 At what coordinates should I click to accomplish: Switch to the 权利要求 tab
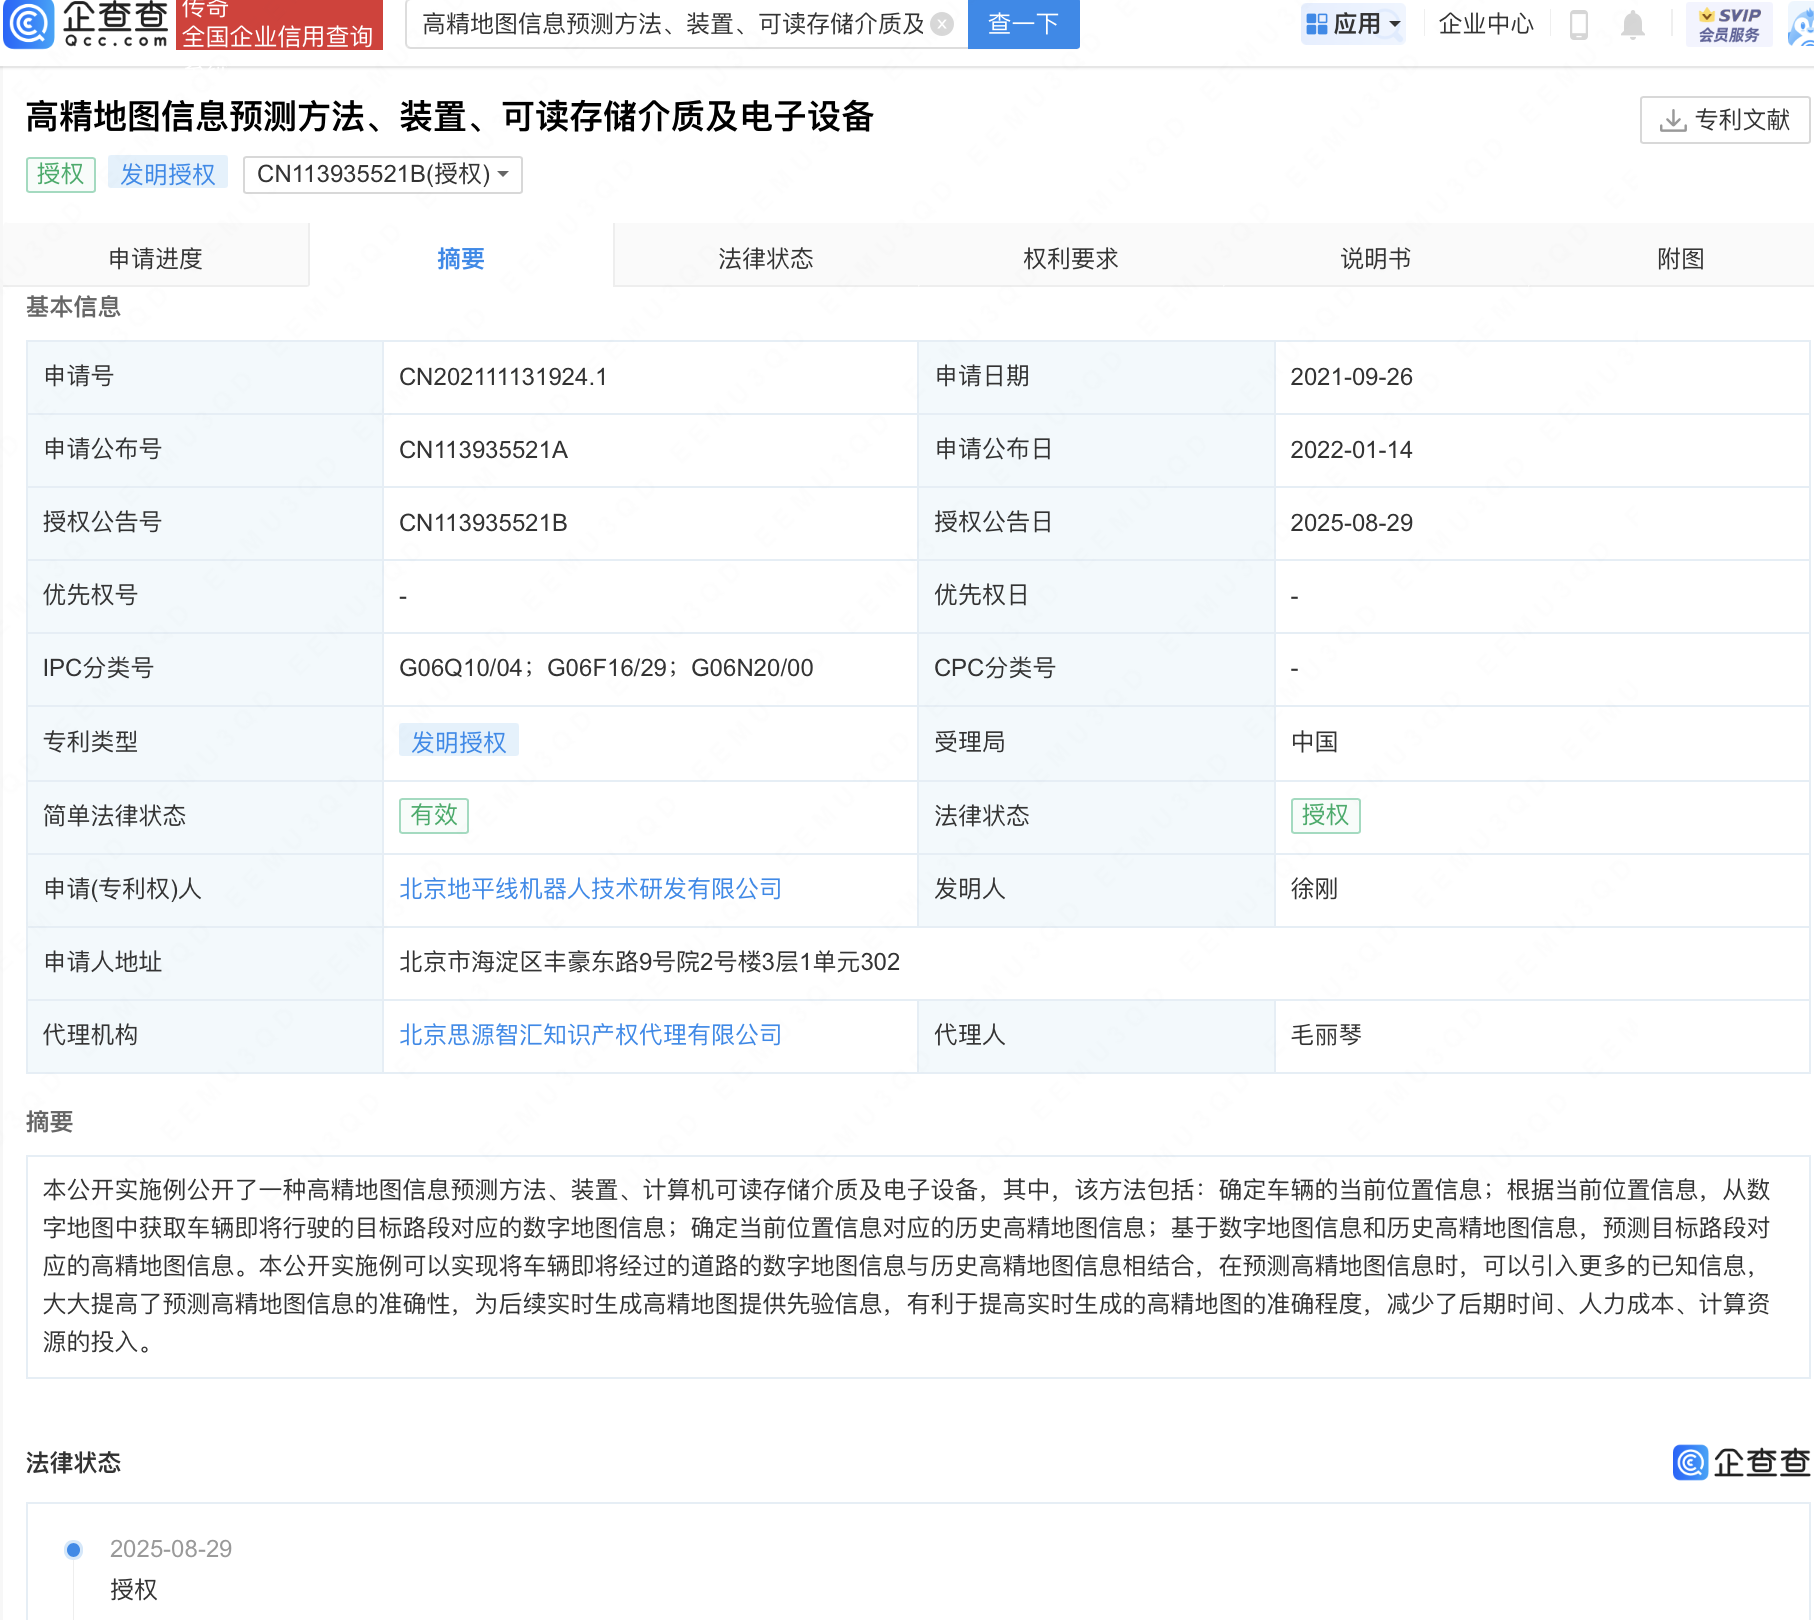pyautogui.click(x=1070, y=259)
